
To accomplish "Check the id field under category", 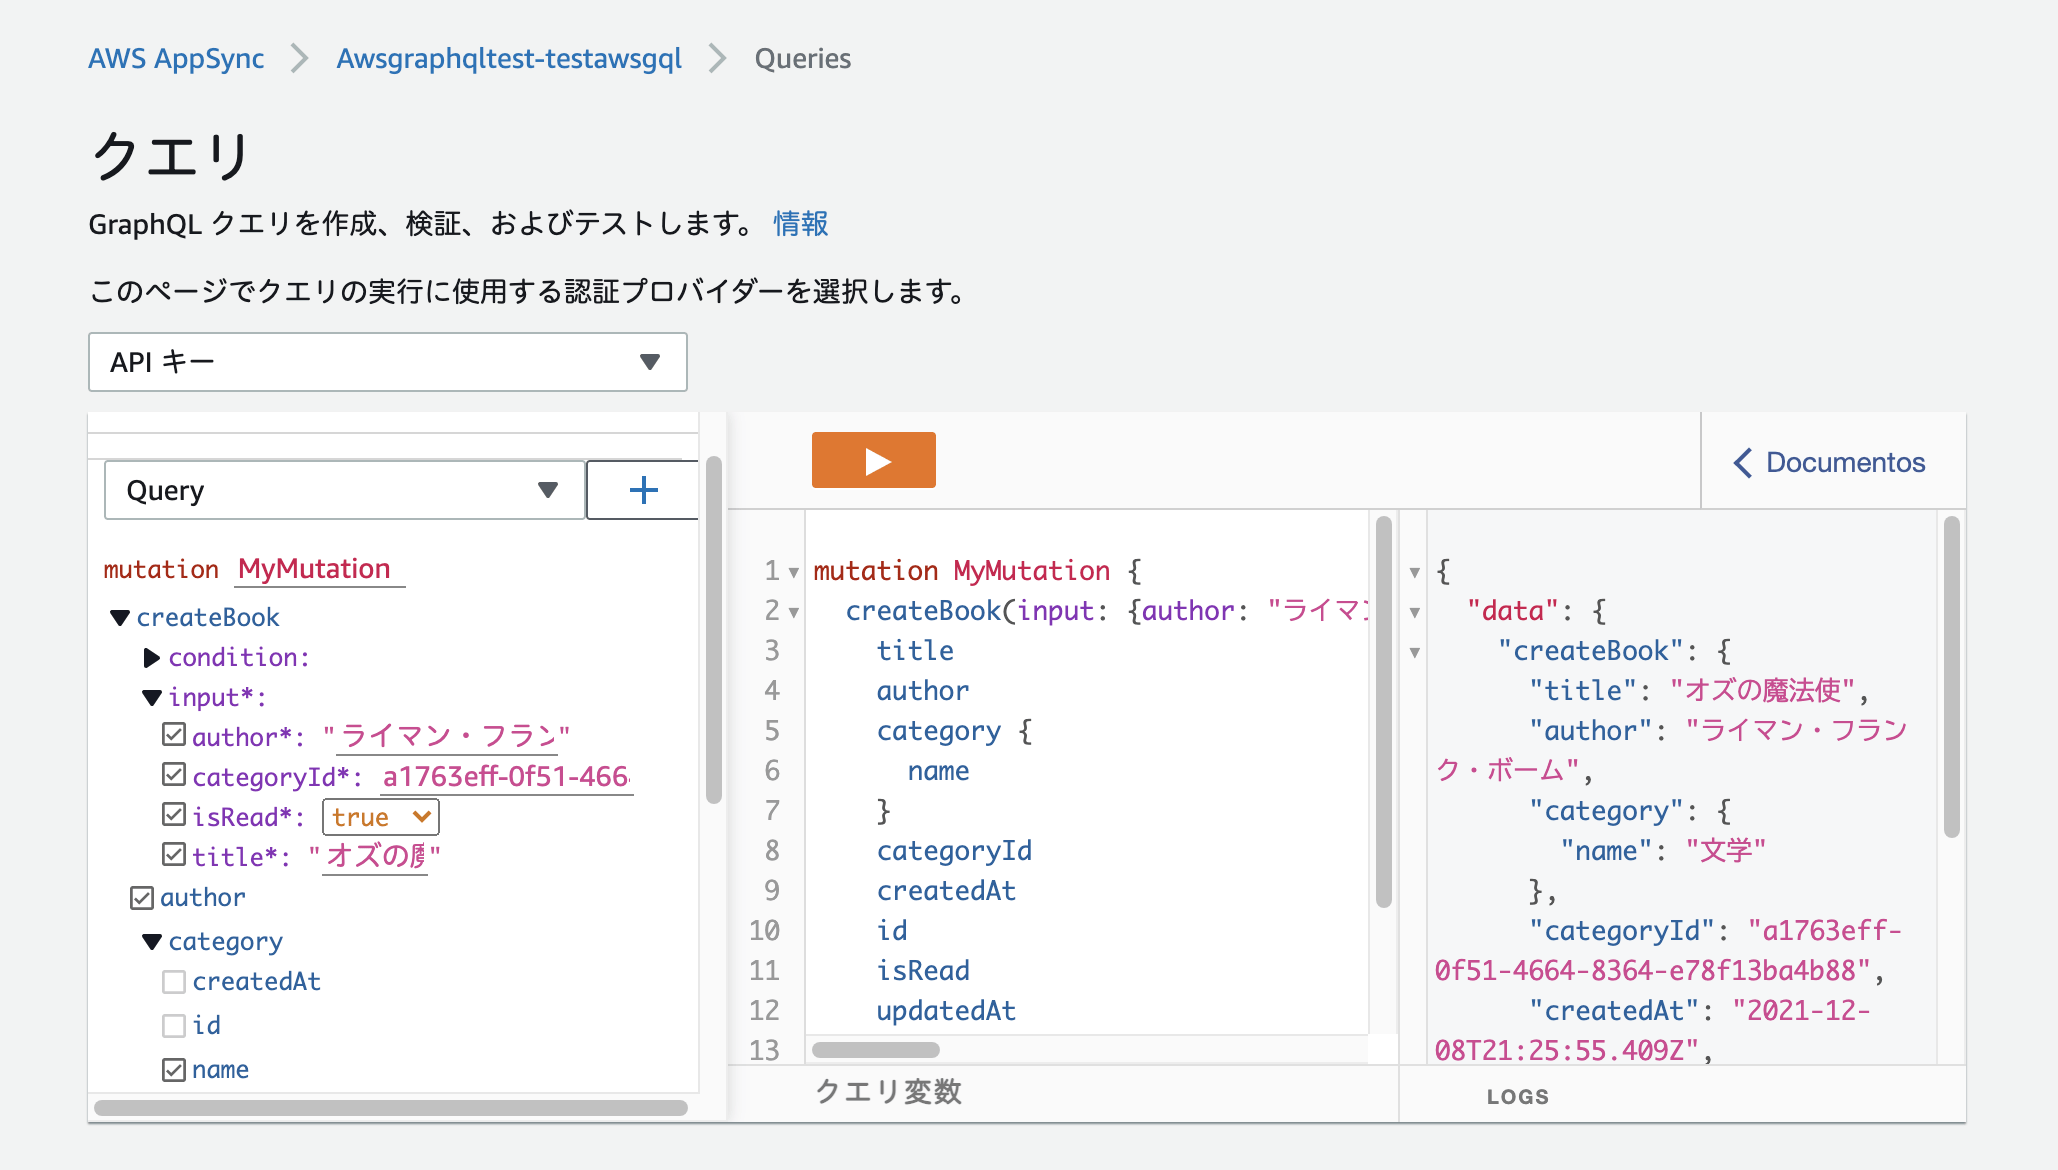I will tap(174, 1026).
